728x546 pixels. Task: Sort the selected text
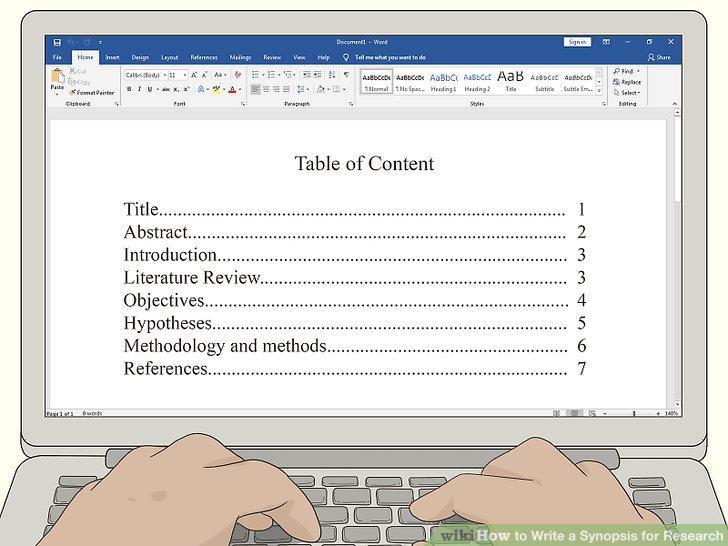coord(332,75)
